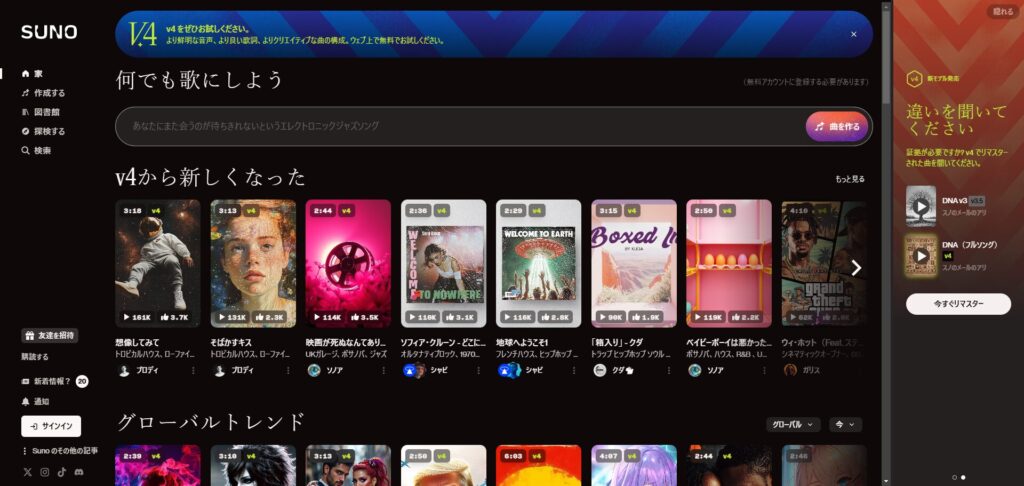This screenshot has height=486, width=1024.
Task: Open 新着情報 what's new with badge 20
Action: [54, 381]
